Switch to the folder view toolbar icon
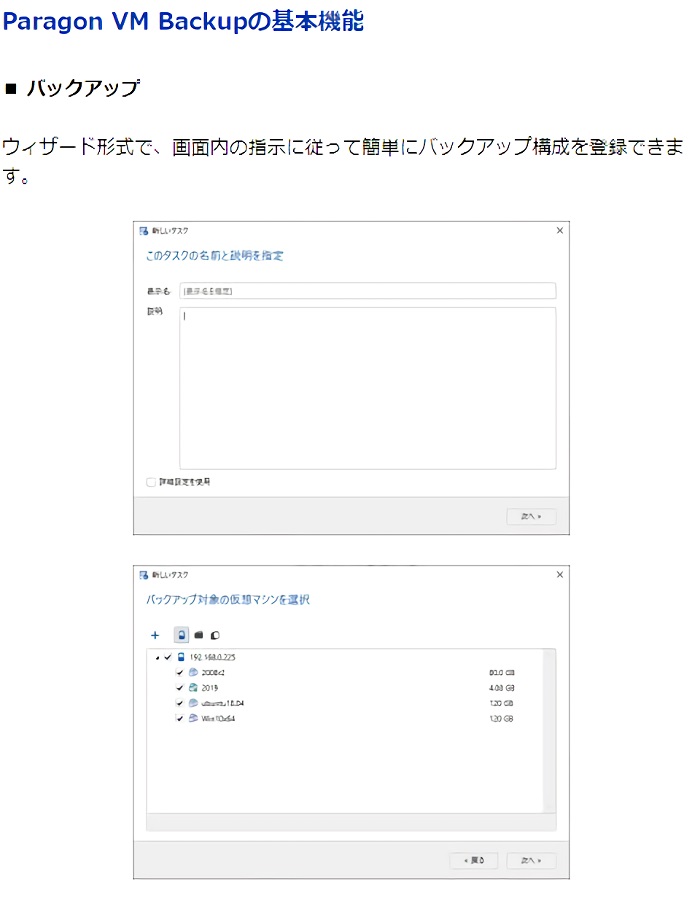 (x=199, y=635)
